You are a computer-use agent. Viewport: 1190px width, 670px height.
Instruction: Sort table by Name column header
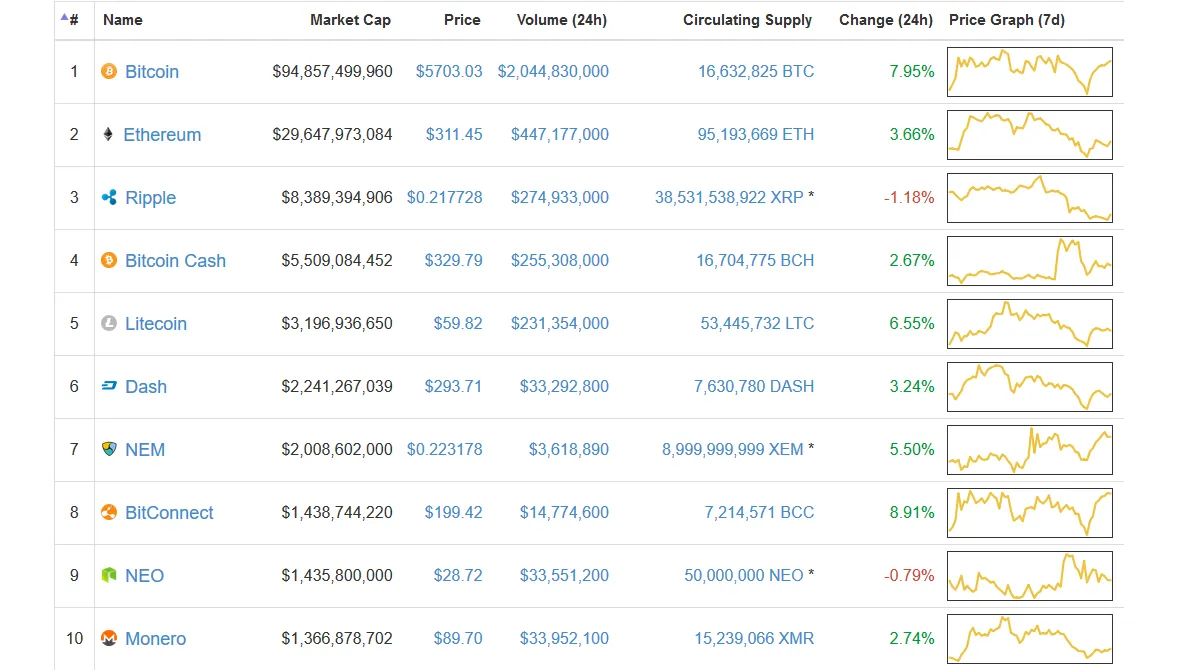(x=123, y=20)
